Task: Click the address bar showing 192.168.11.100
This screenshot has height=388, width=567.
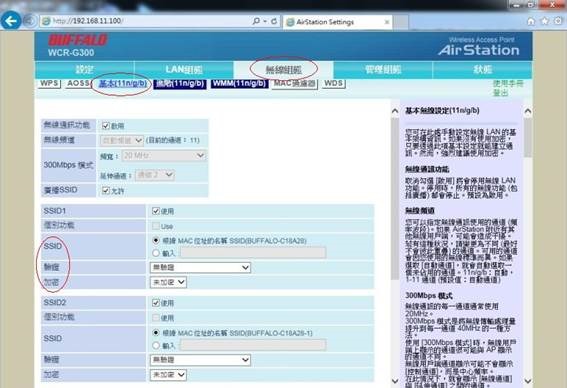Action: [146, 21]
